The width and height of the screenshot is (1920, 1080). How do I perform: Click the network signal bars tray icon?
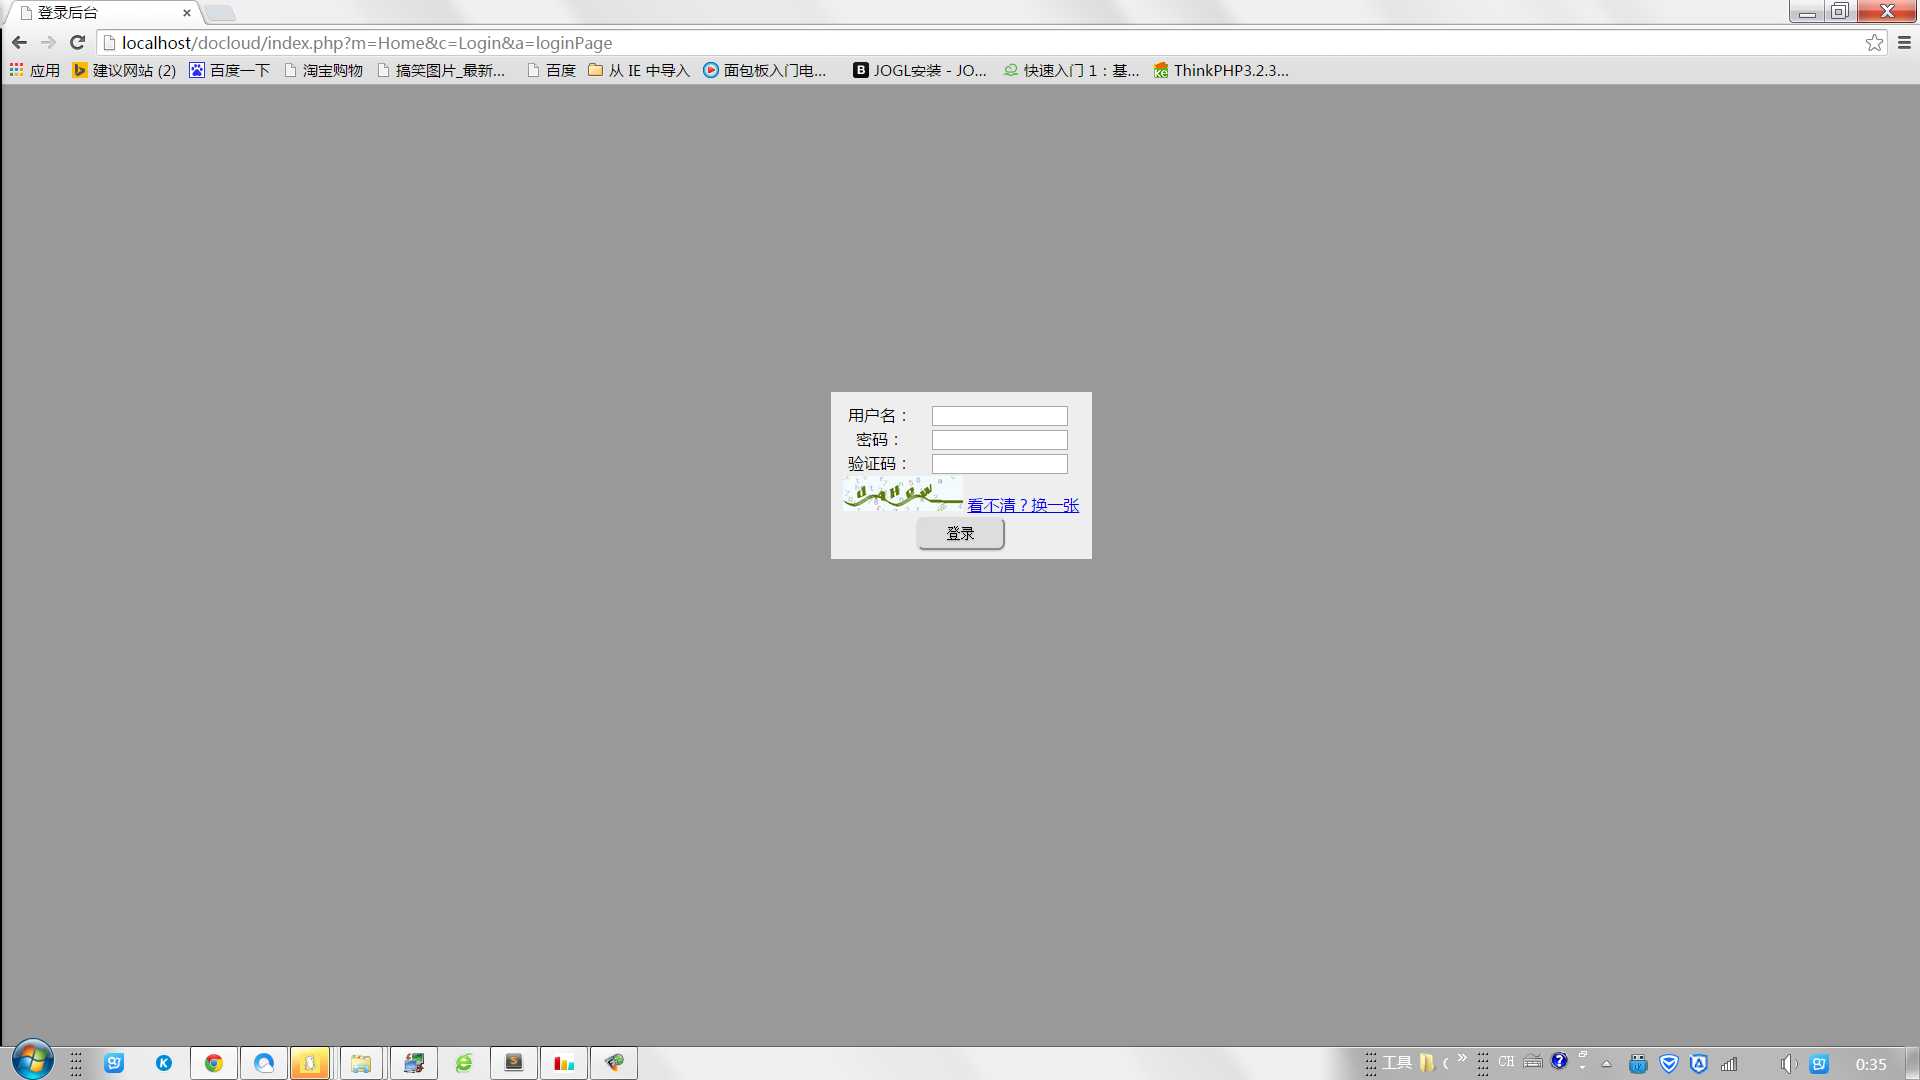1729,1064
